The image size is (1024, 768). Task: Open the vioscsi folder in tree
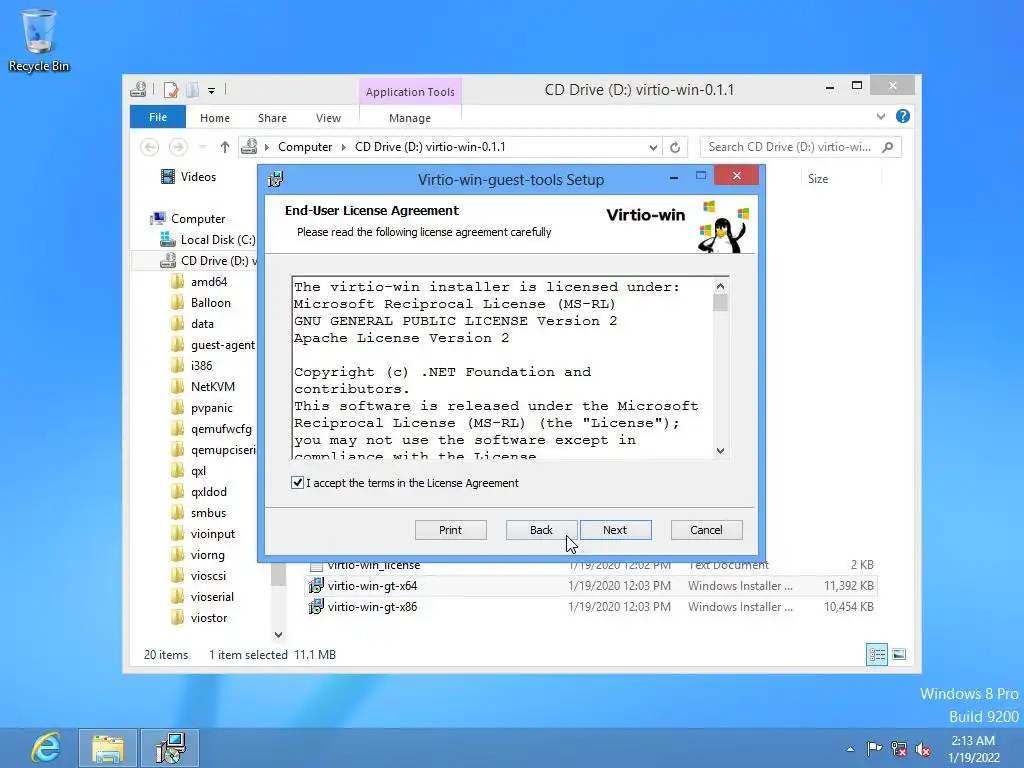[x=199, y=576]
